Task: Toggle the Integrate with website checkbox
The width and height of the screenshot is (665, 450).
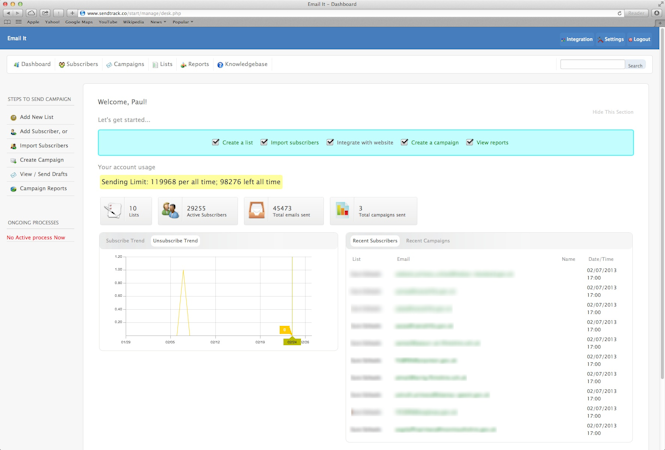Action: coord(330,142)
